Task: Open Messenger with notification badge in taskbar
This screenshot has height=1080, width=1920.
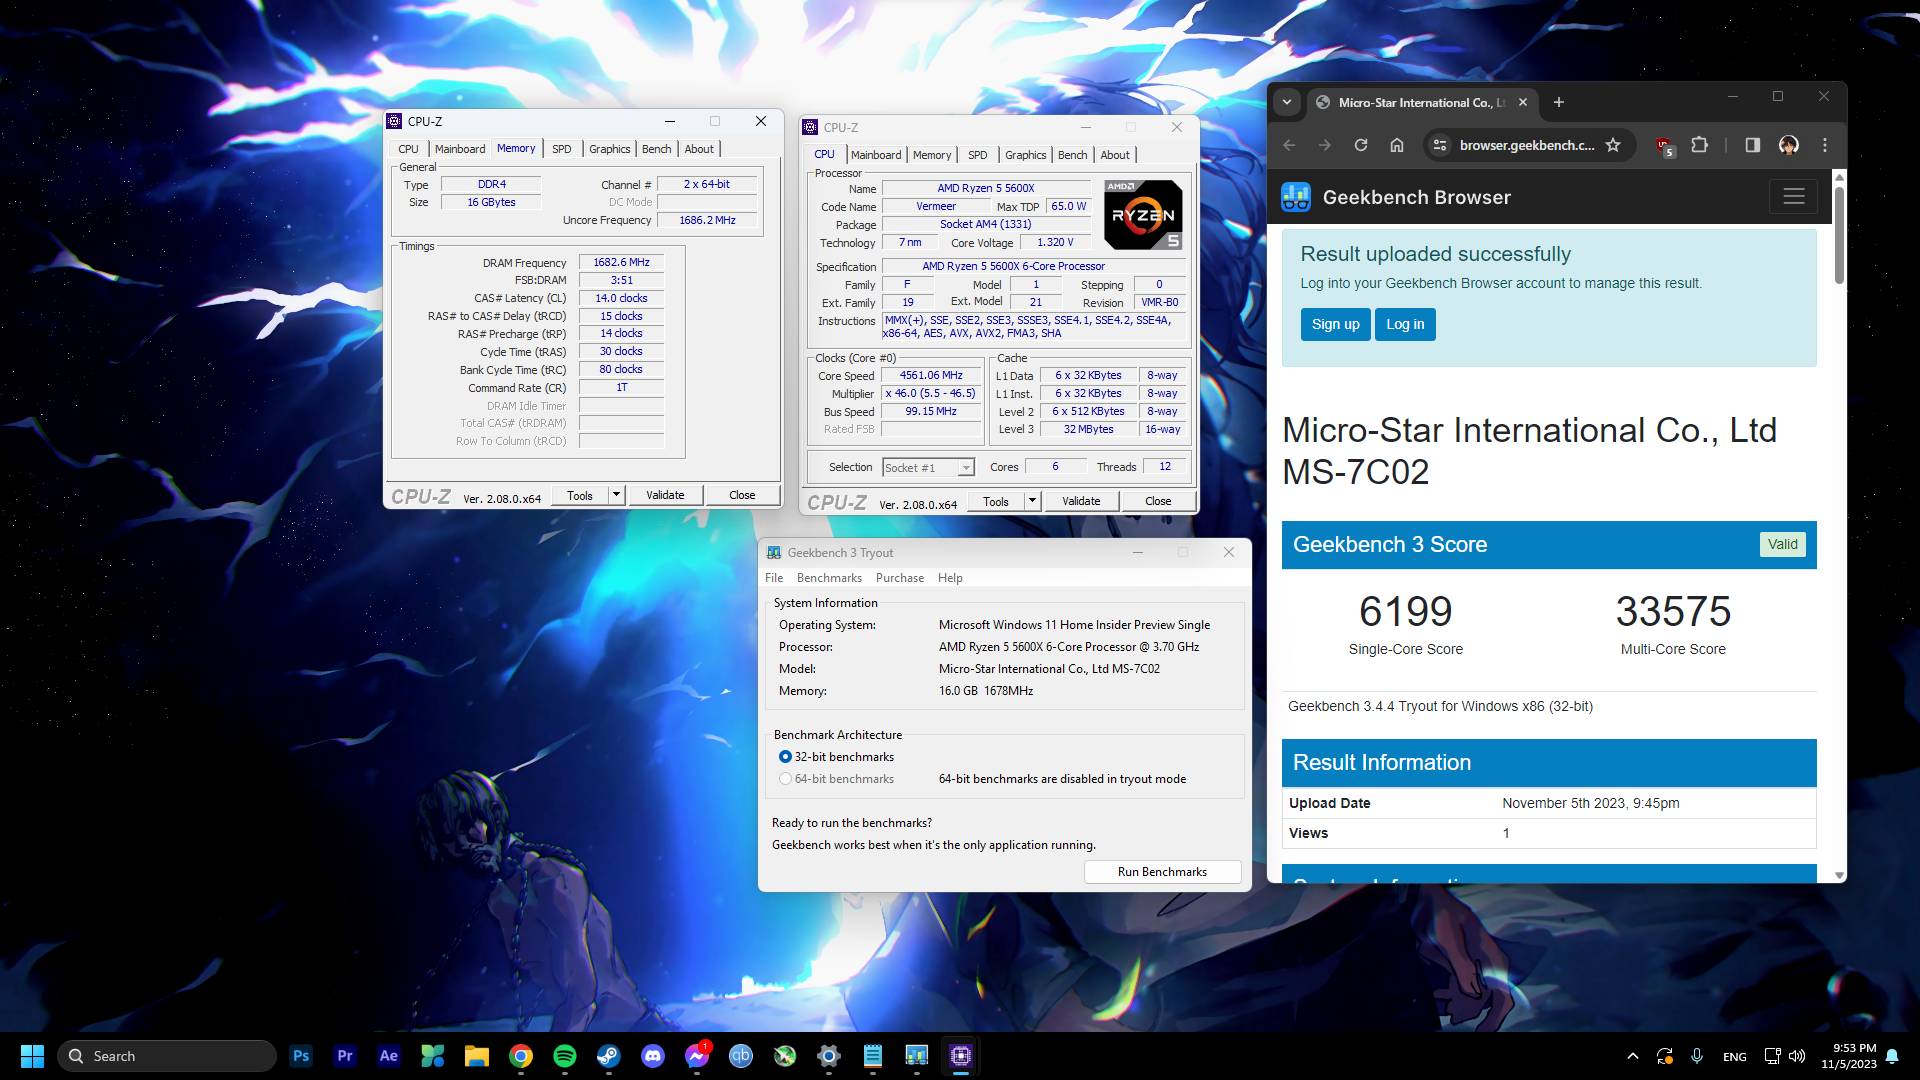Action: (x=697, y=1056)
